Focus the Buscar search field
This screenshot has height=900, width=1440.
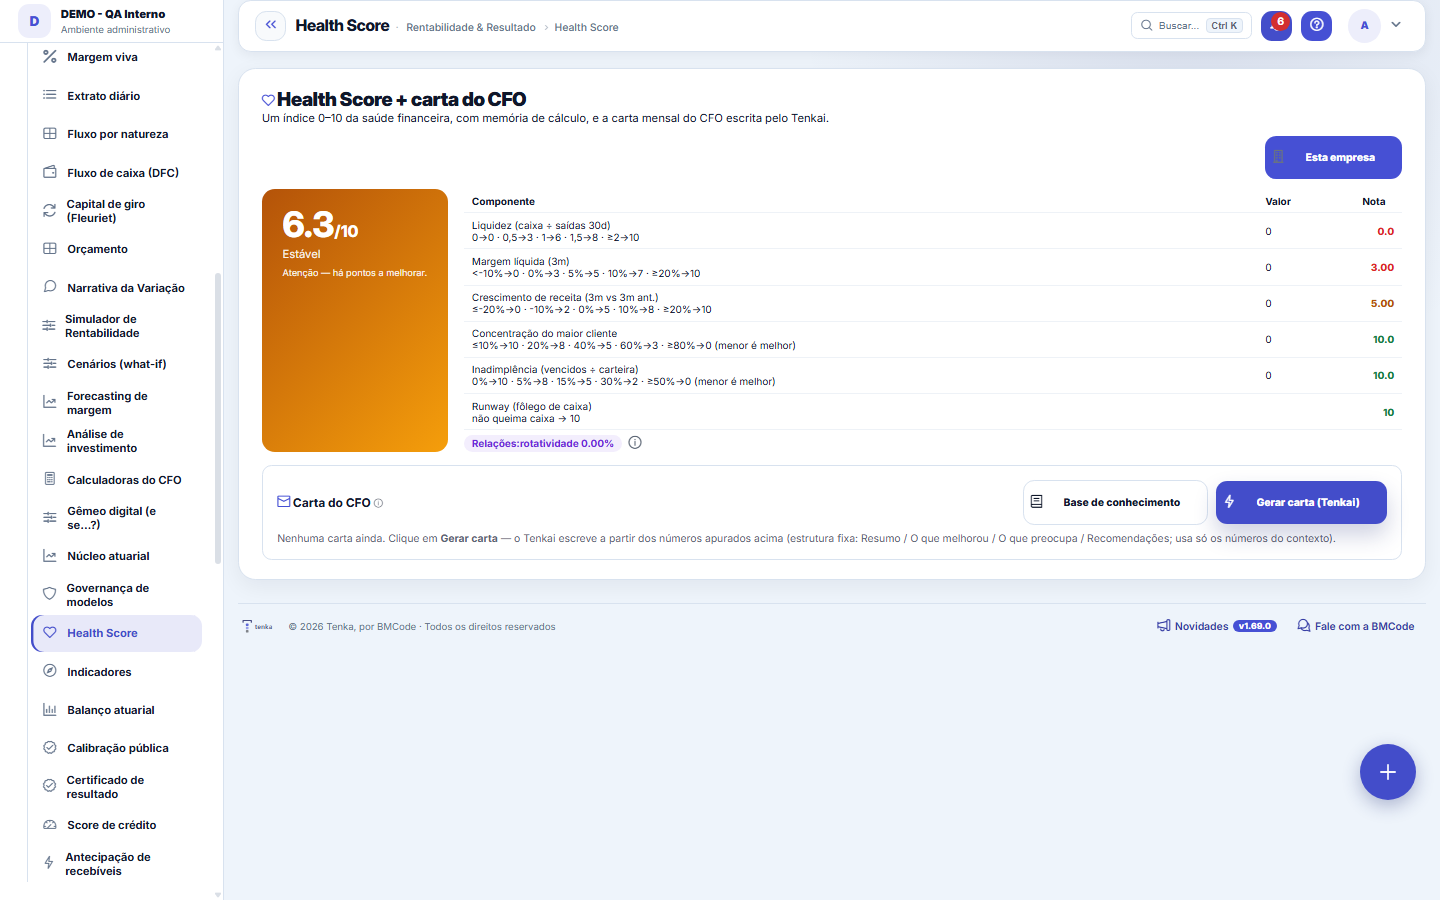pos(1191,26)
